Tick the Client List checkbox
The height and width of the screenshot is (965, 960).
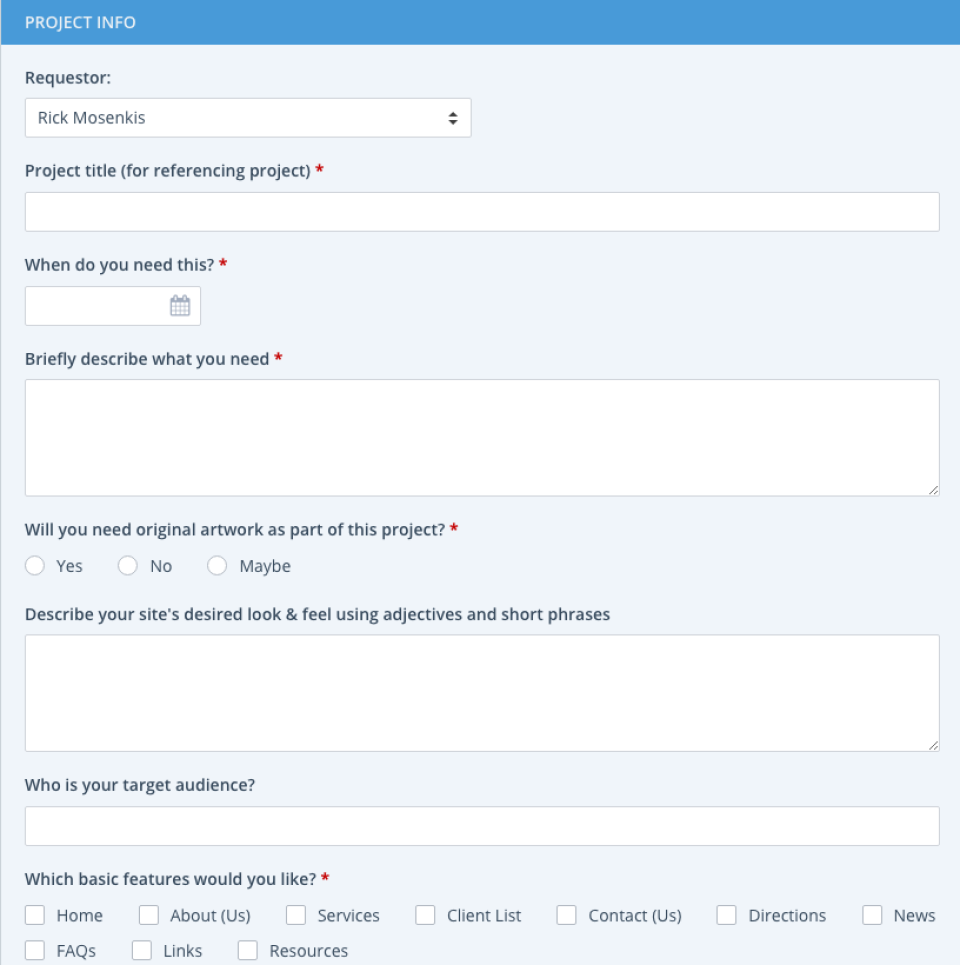tap(426, 915)
